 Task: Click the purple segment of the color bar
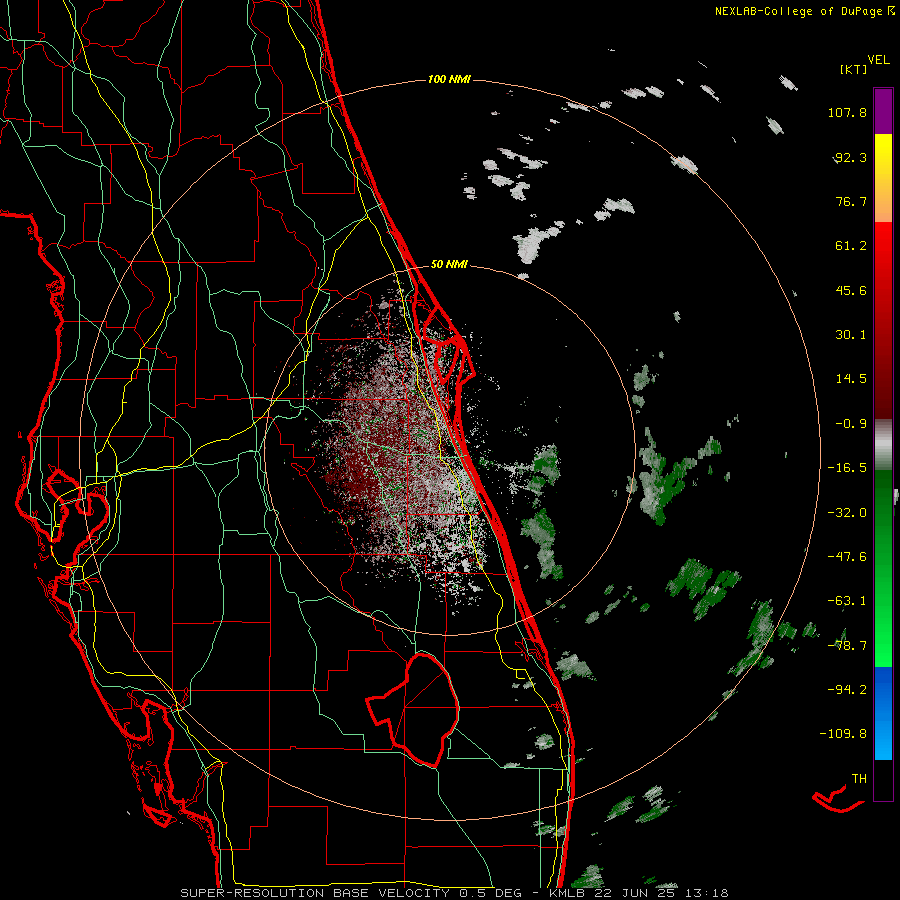(x=883, y=111)
